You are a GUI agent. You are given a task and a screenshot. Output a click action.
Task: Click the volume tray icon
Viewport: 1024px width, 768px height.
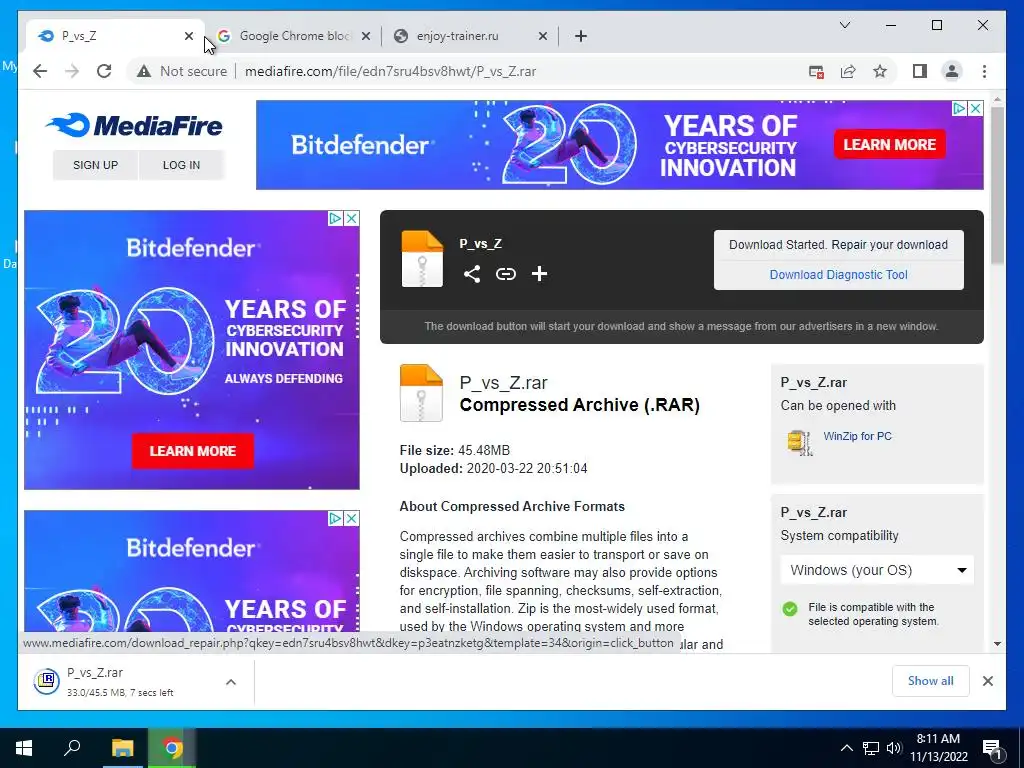coord(893,748)
